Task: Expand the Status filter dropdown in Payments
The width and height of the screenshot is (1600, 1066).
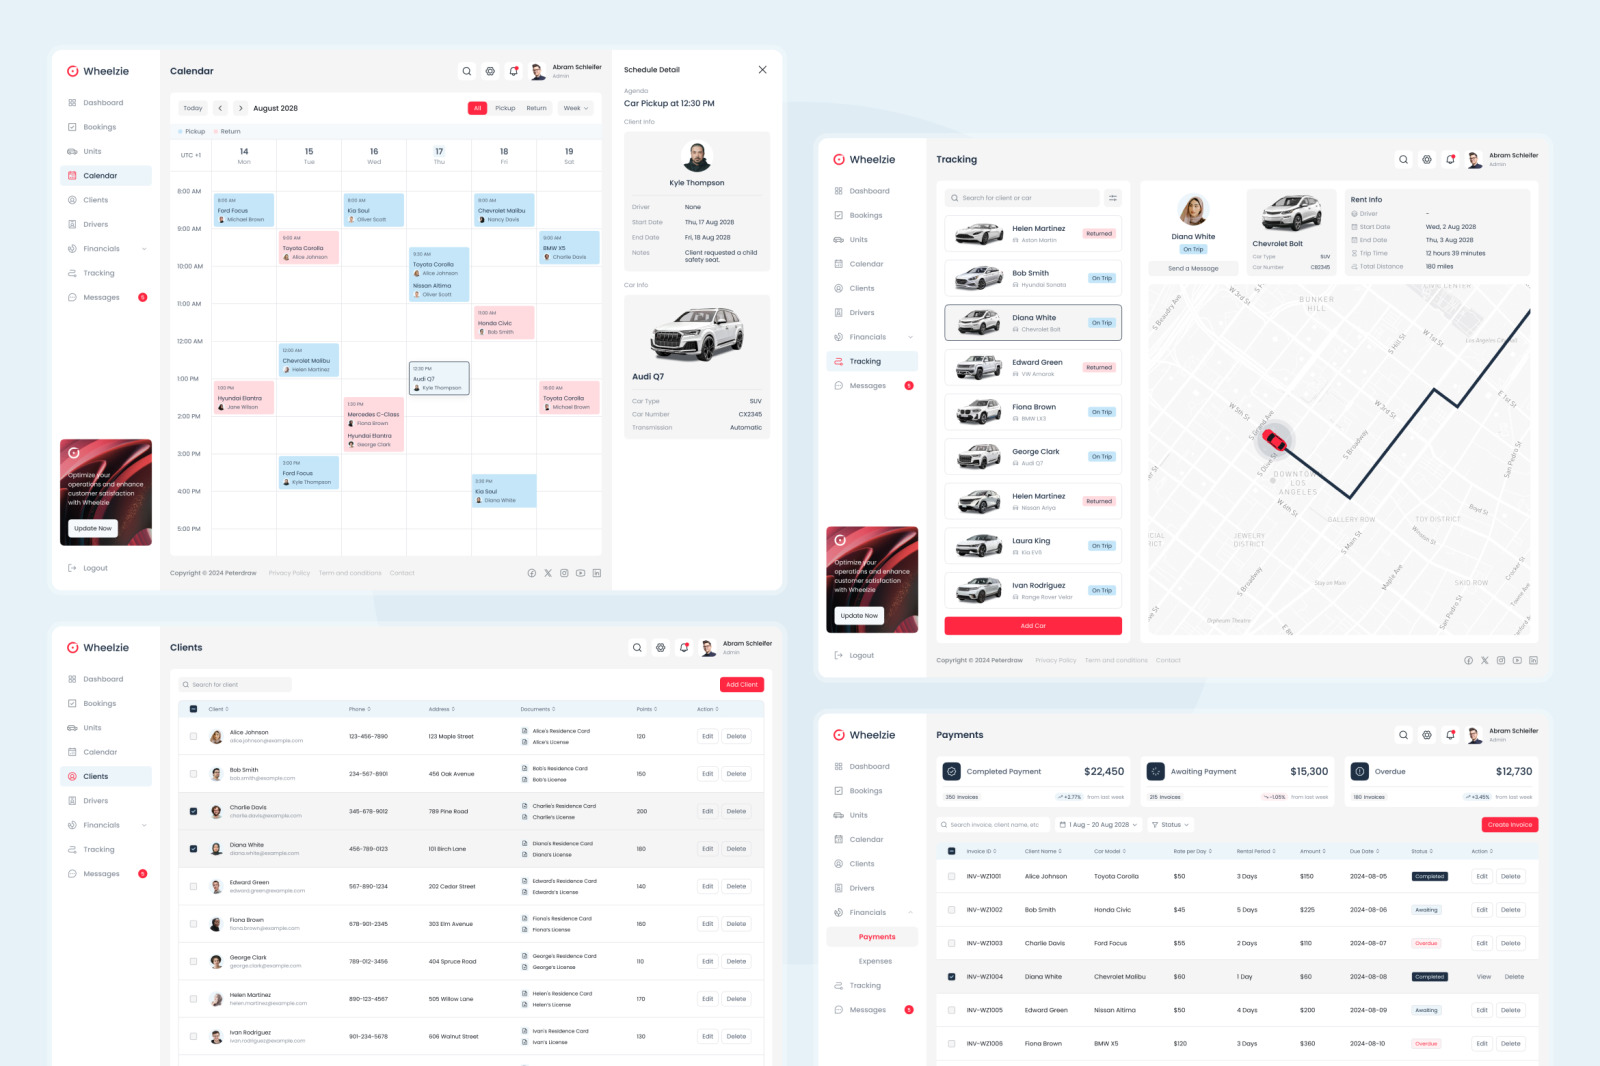Action: (x=1170, y=825)
